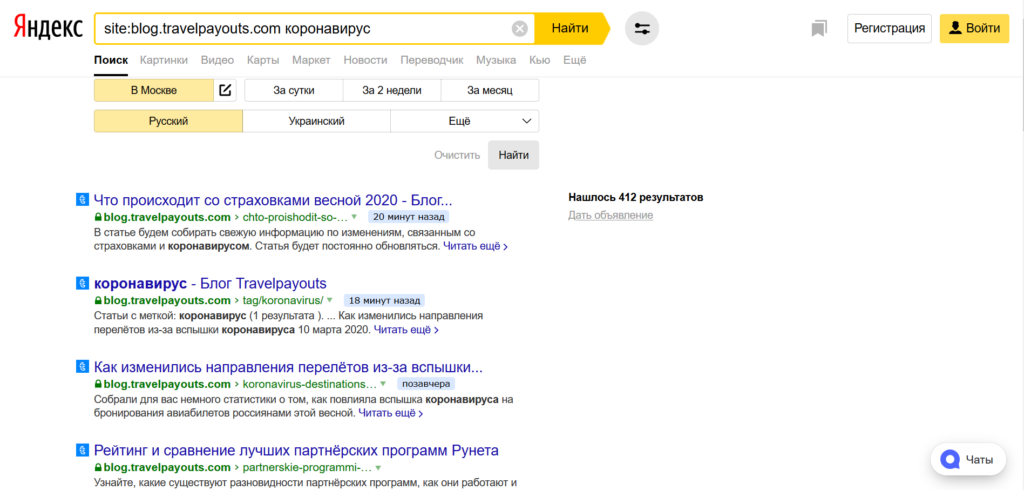
Task: Open the bookmarks collection icon
Action: coord(819,29)
